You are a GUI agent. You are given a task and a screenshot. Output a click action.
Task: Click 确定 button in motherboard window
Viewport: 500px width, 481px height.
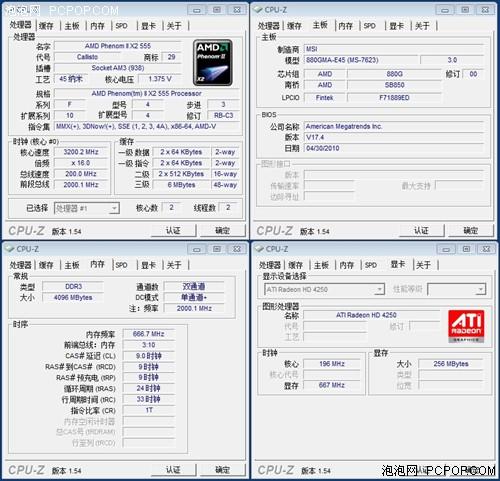(x=471, y=230)
